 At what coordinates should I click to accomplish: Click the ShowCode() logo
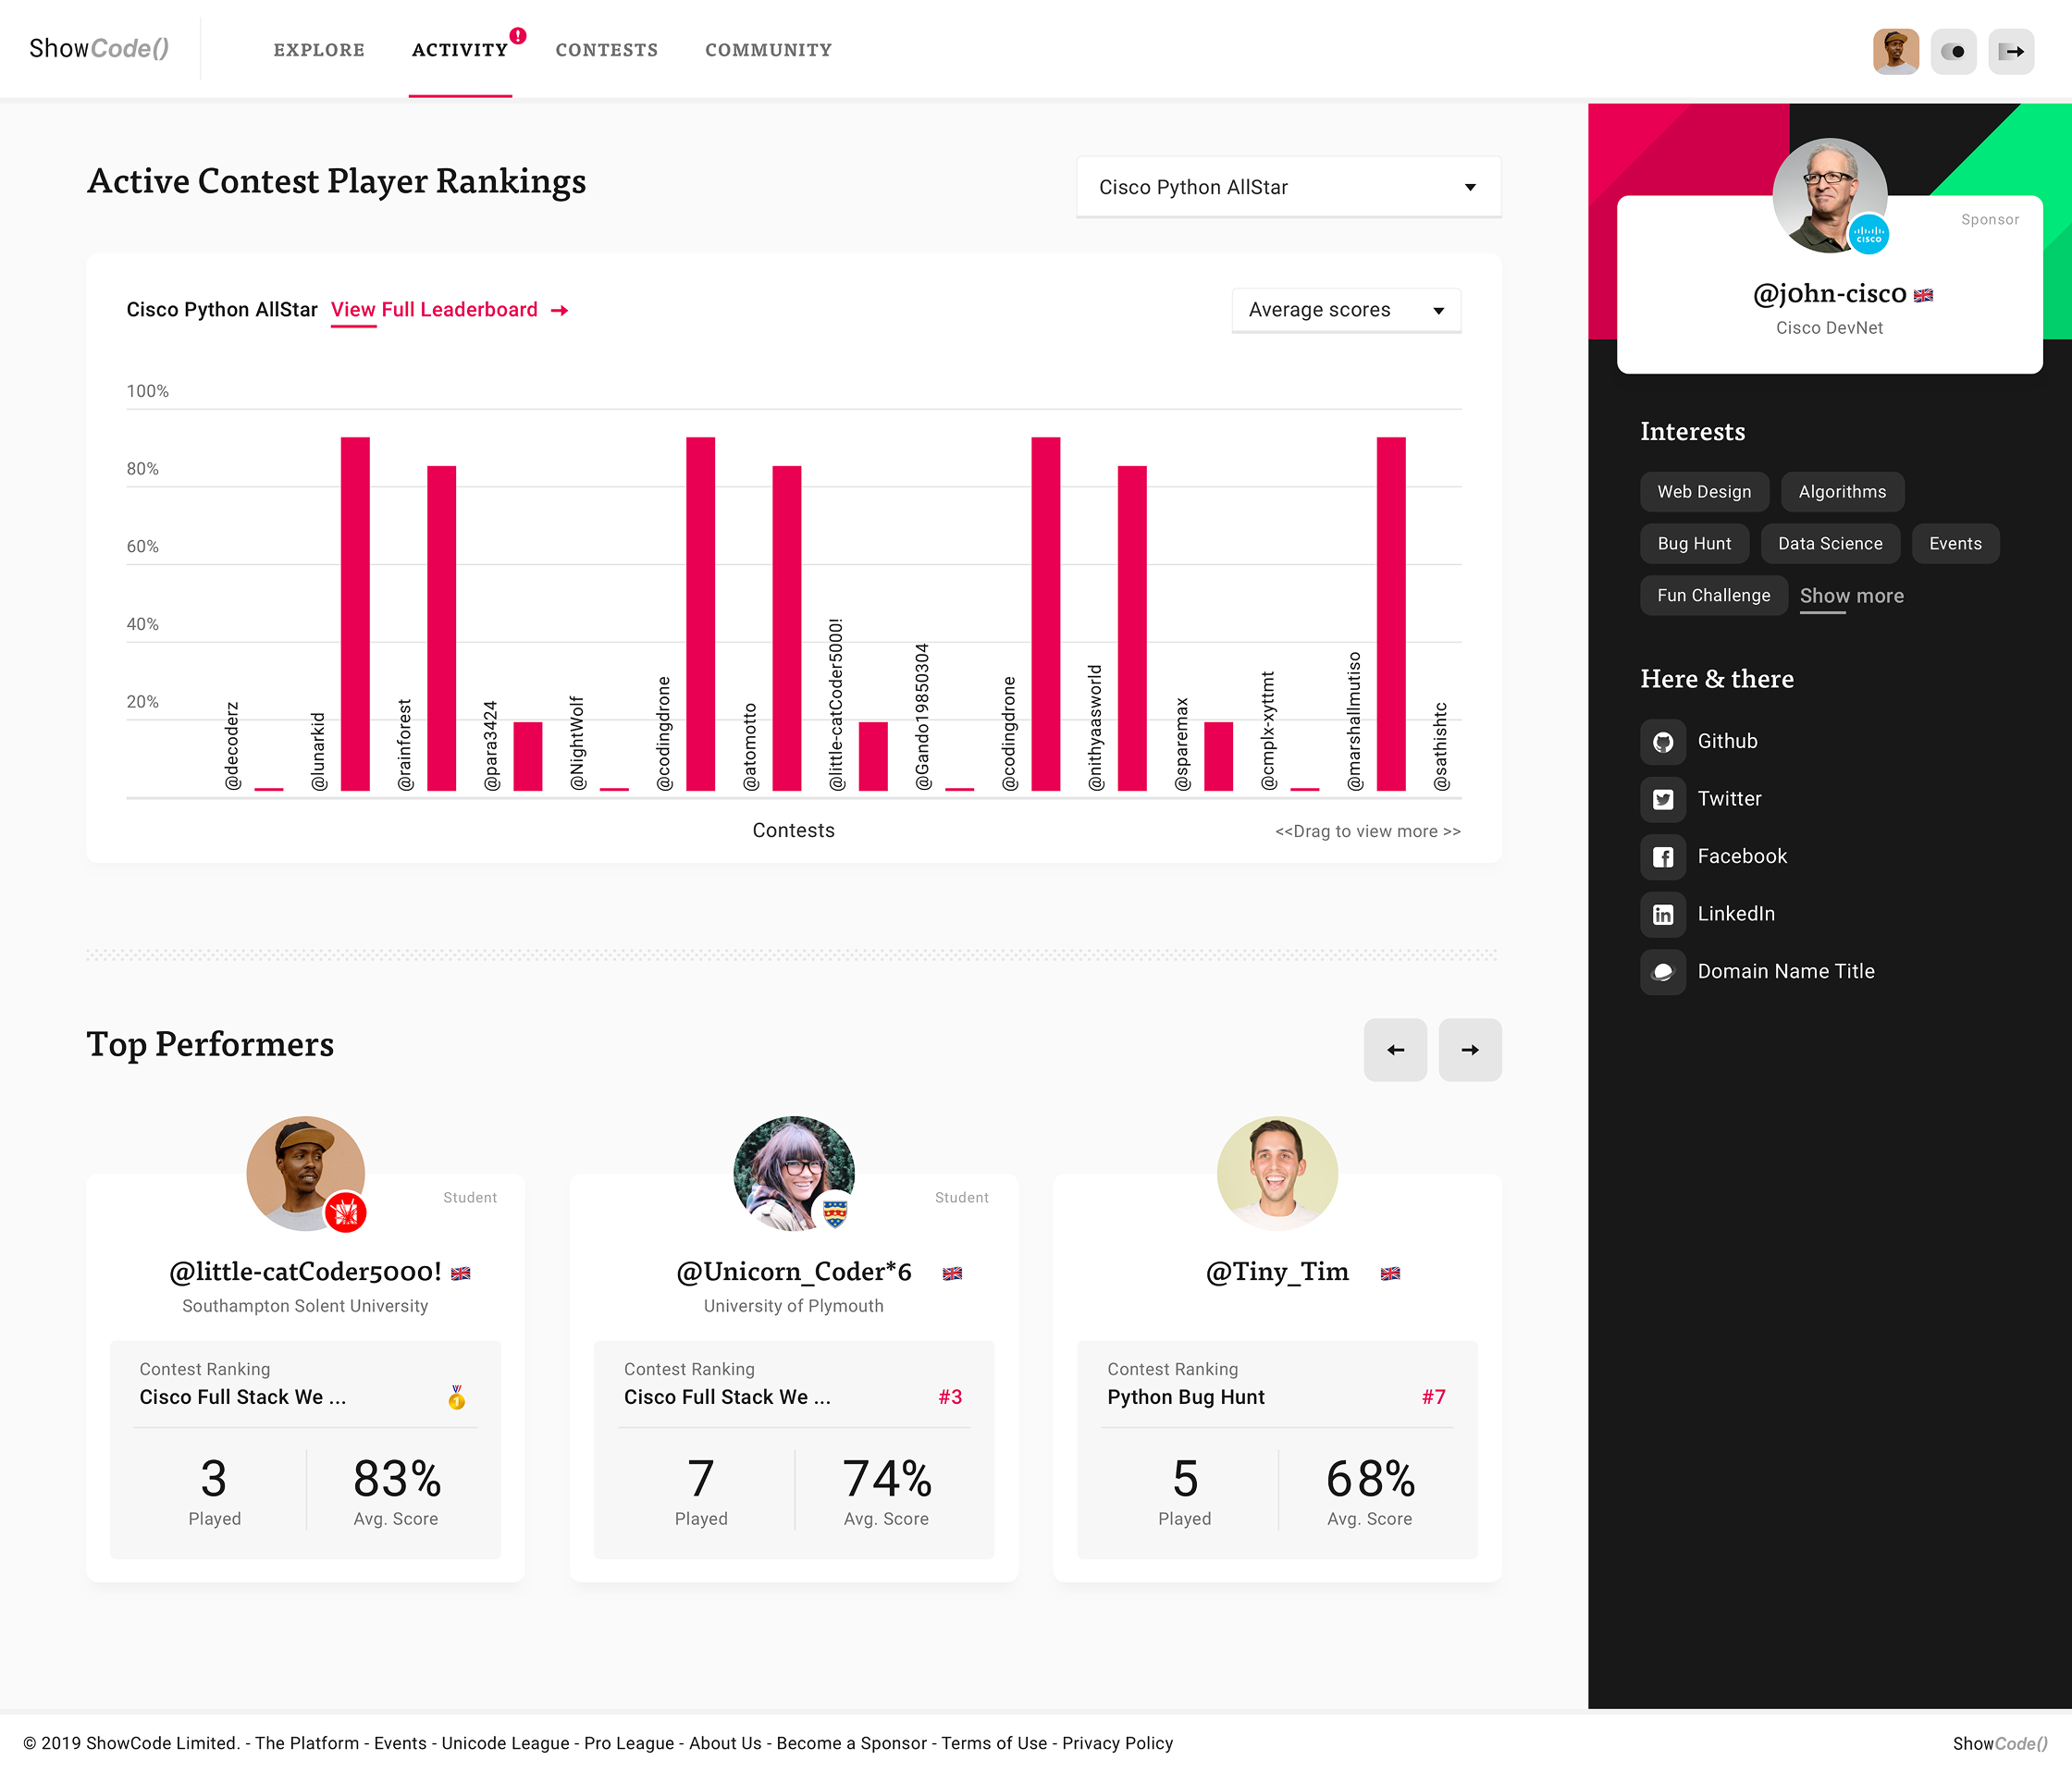coord(99,48)
